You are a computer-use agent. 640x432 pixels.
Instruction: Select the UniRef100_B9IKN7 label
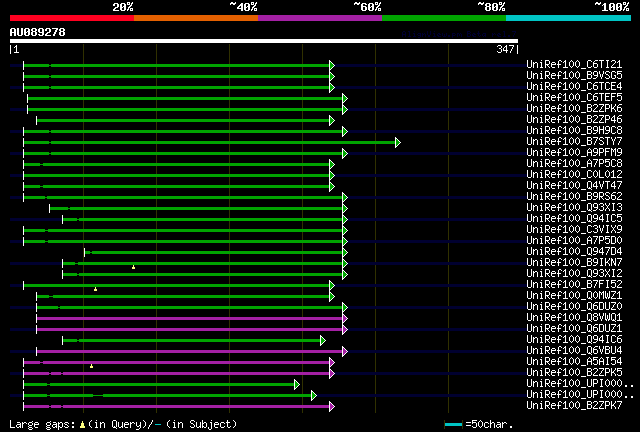(574, 263)
